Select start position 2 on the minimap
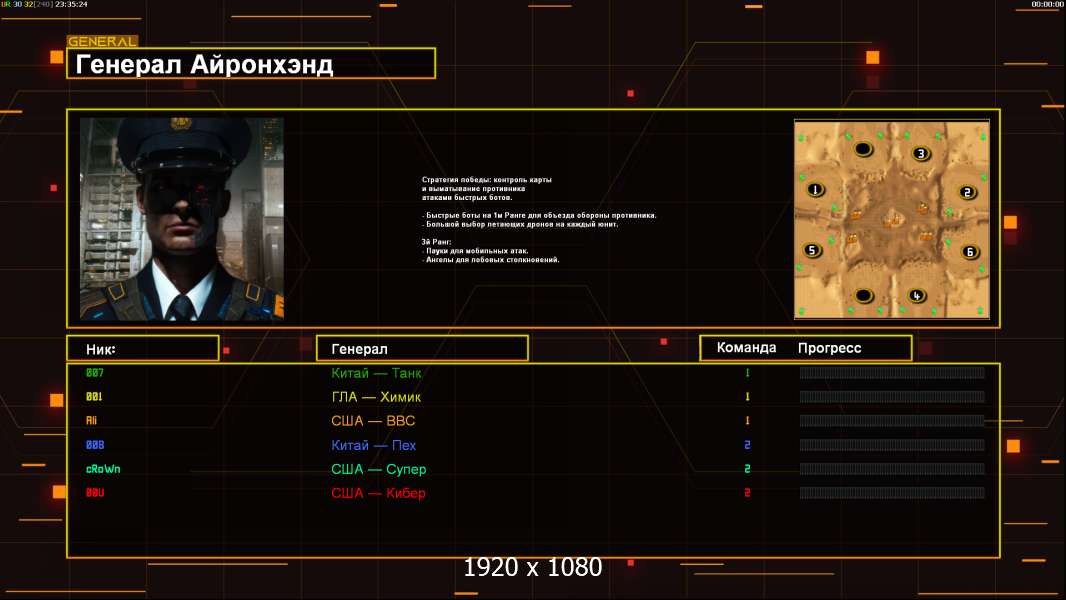This screenshot has width=1066, height=600. 967,192
